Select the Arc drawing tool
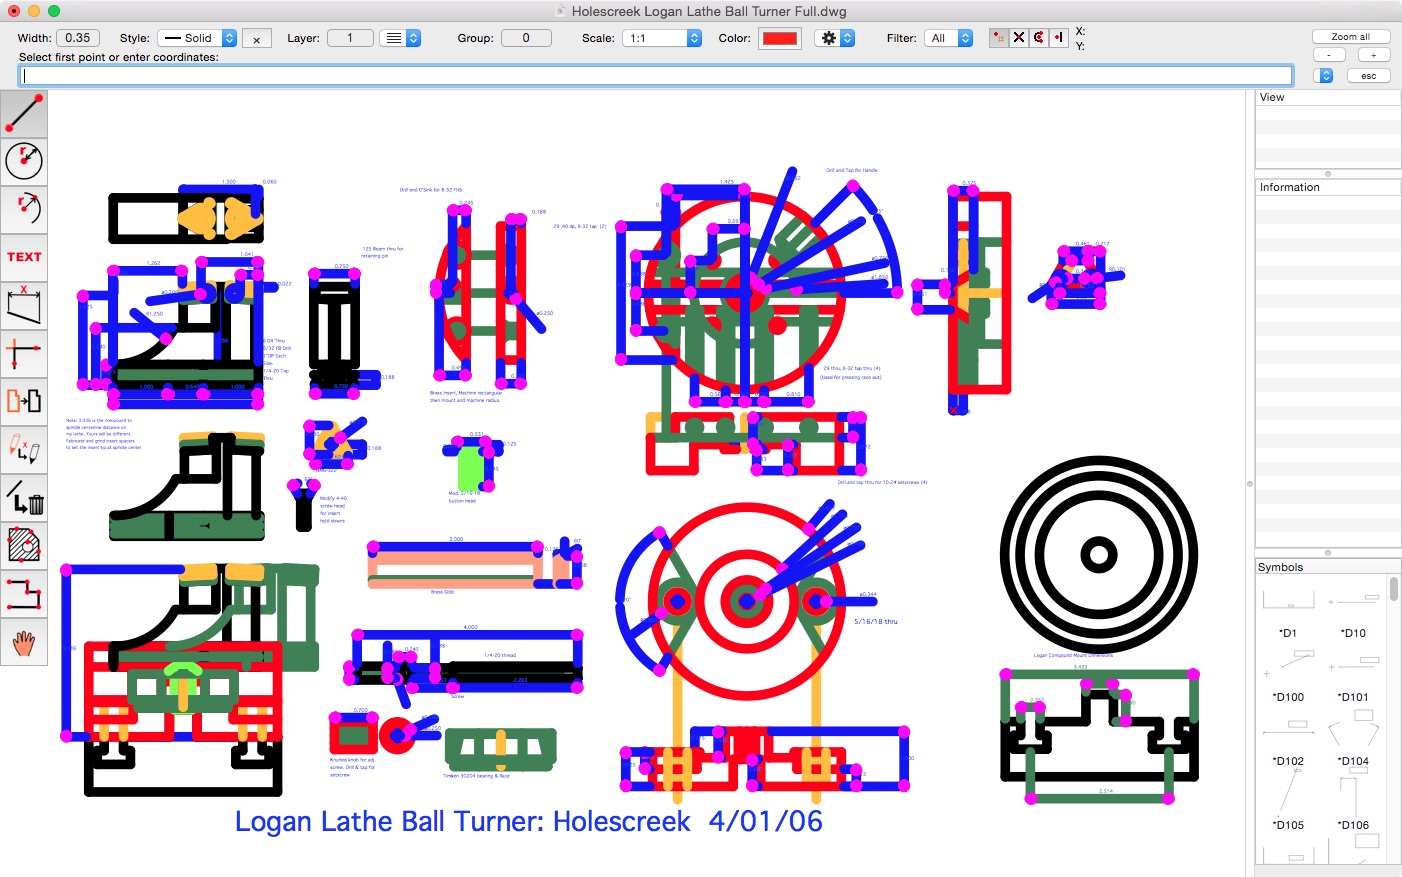The height and width of the screenshot is (877, 1402). click(x=24, y=209)
